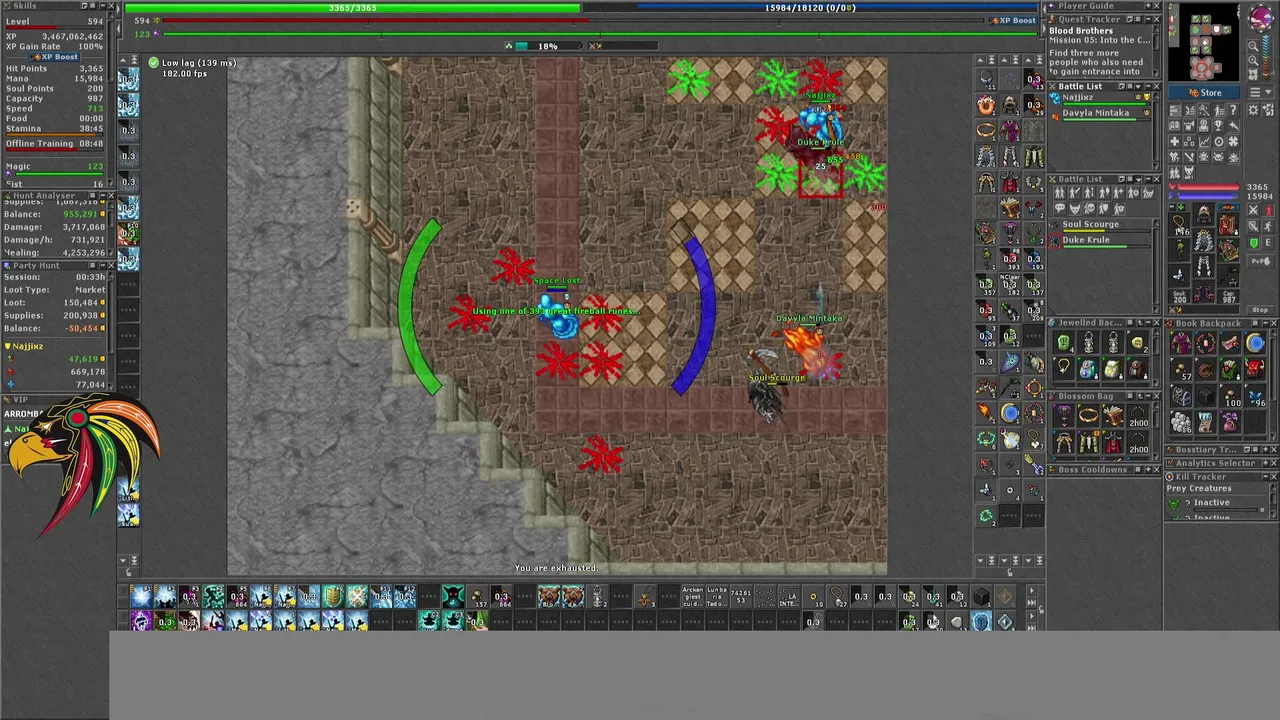Toggle the speech bubble filter in Battle List
Viewport: 1280px width, 720px height.
coord(1060,208)
